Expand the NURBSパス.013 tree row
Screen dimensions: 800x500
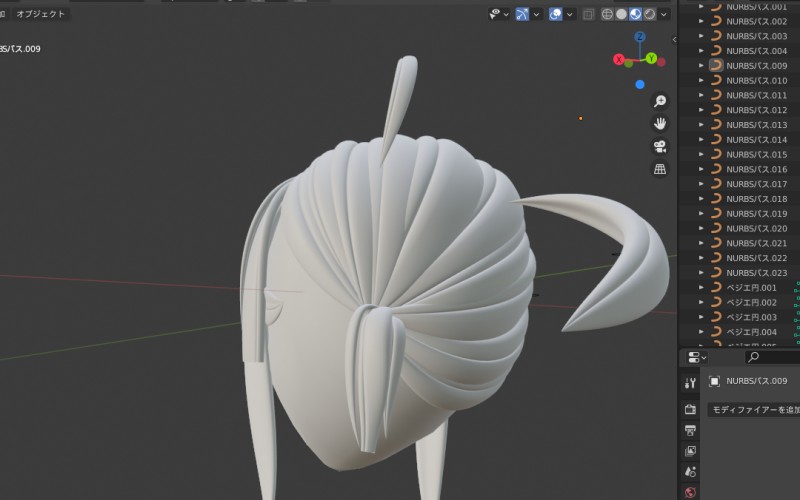701,124
